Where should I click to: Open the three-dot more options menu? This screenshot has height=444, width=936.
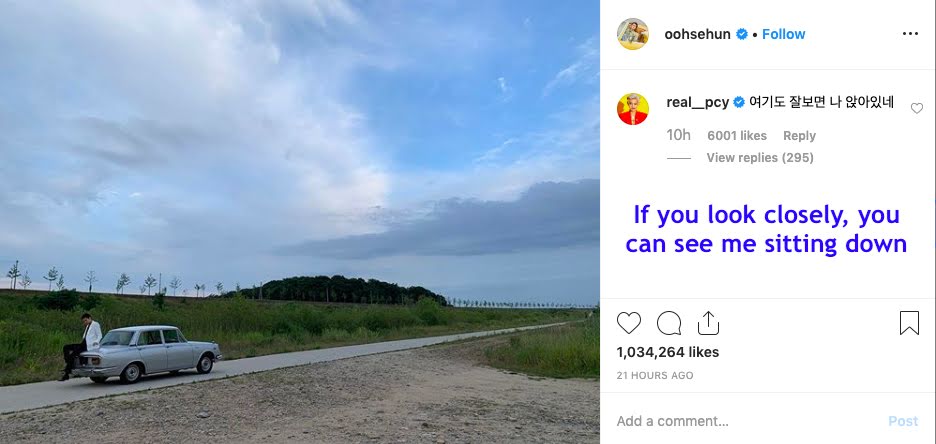tap(910, 34)
